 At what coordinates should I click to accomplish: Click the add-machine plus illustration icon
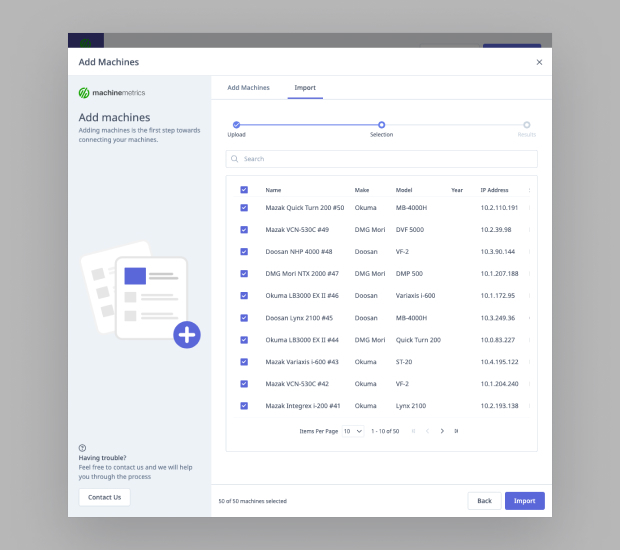186,335
